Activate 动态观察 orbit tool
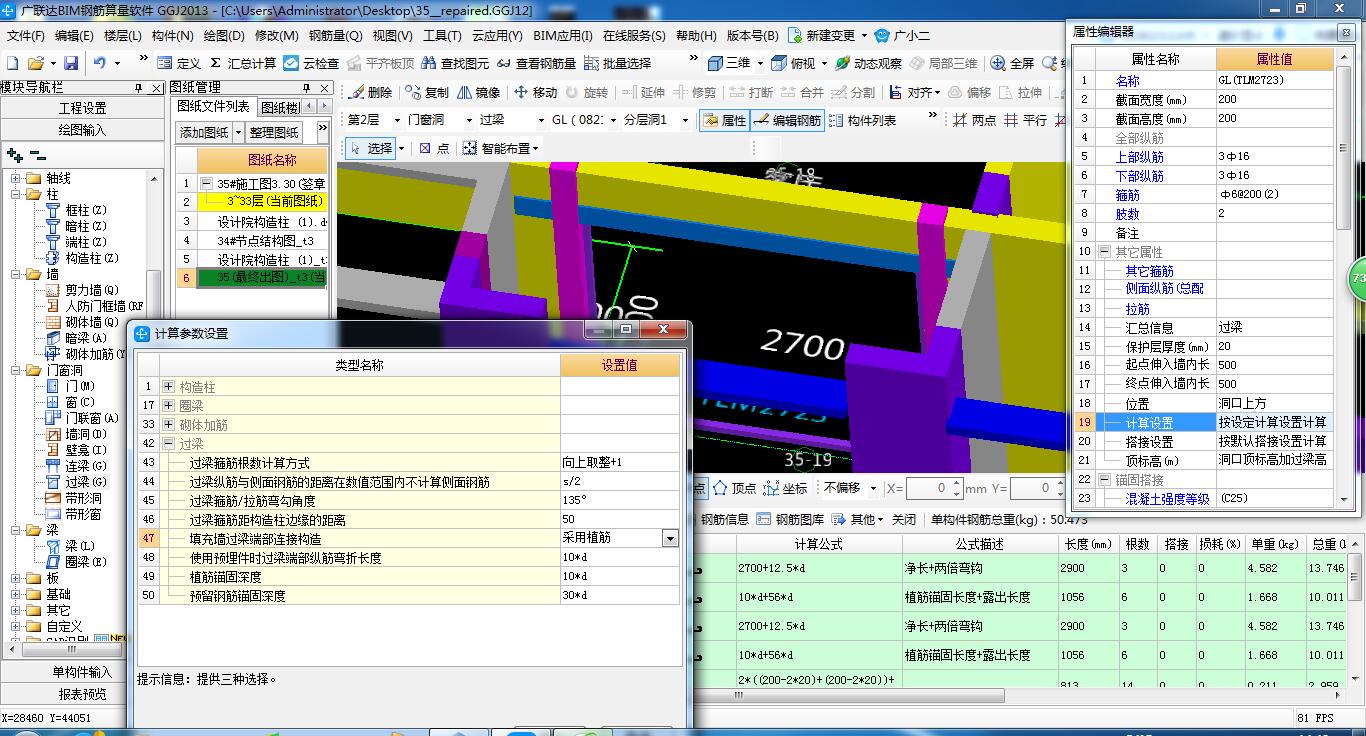 (868, 63)
